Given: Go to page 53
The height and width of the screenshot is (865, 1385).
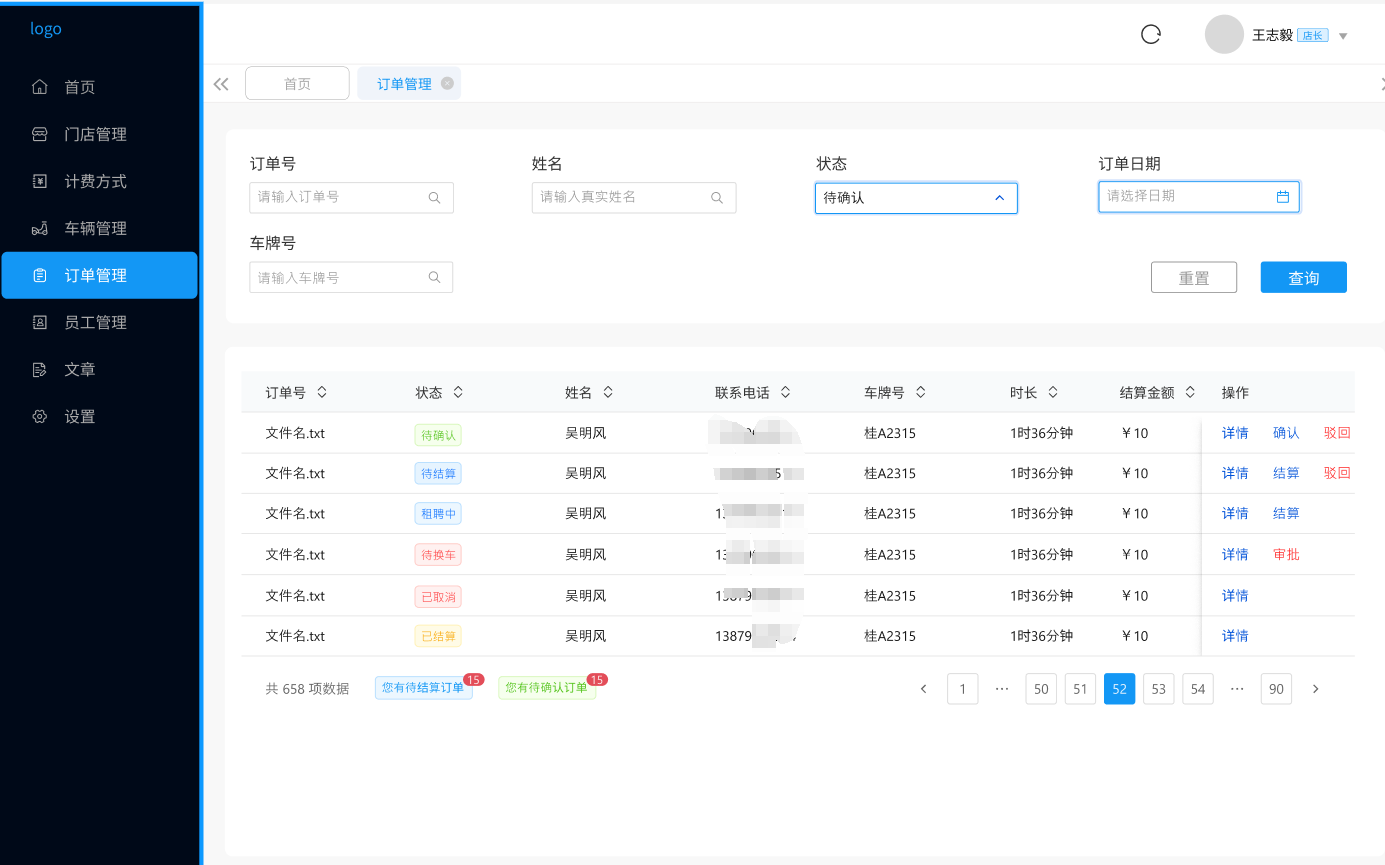Looking at the screenshot, I should coord(1158,689).
